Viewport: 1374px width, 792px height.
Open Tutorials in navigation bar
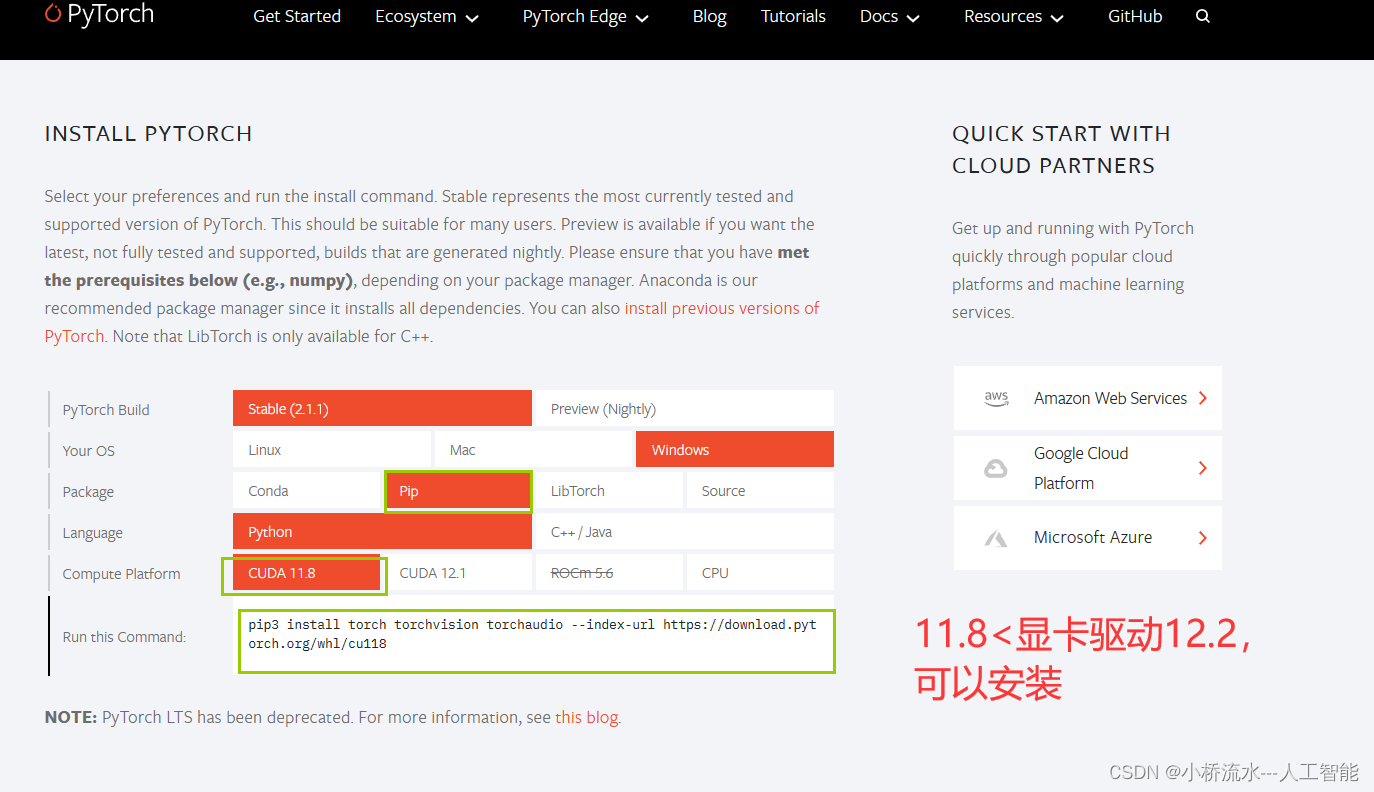(x=793, y=16)
